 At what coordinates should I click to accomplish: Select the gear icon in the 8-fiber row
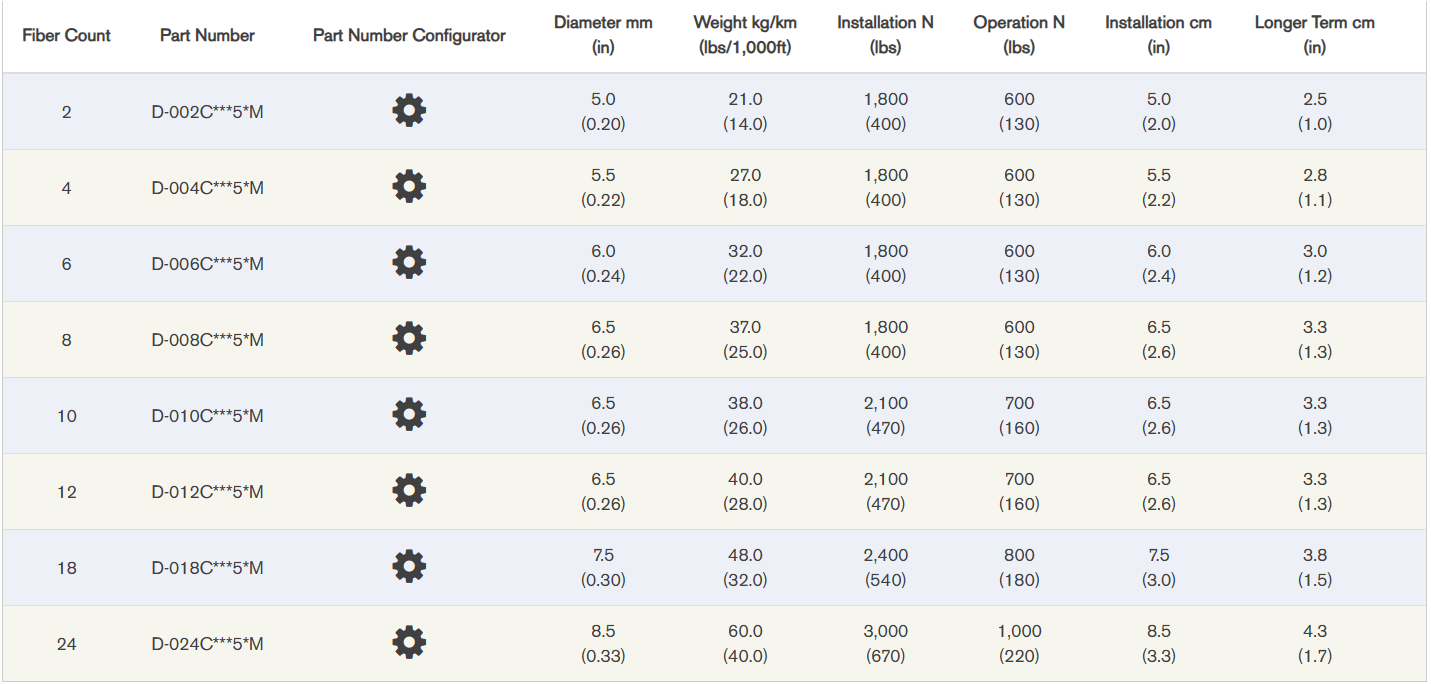(x=409, y=339)
